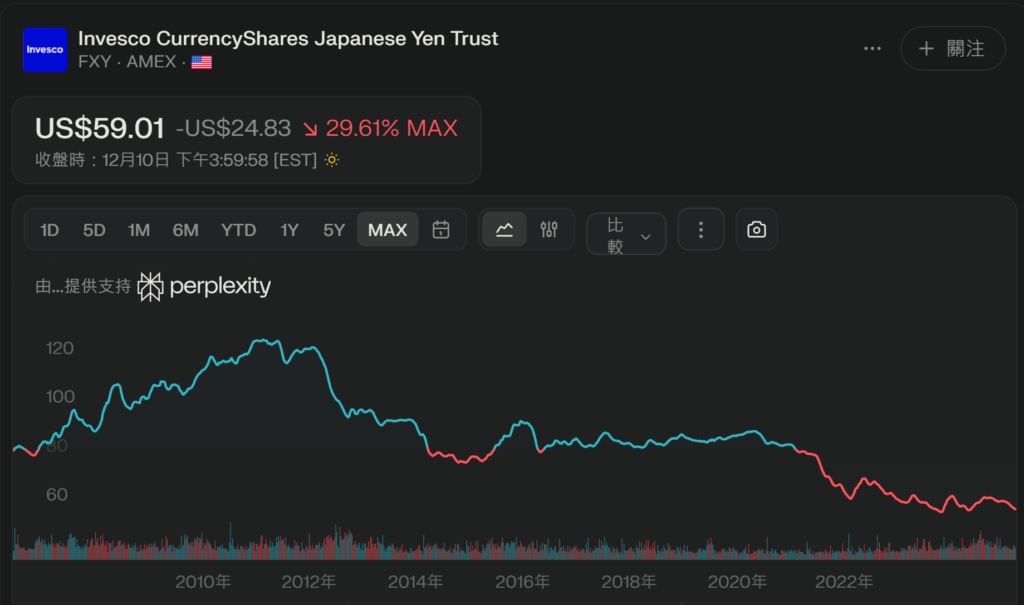The image size is (1024, 605).
Task: Switch to line chart view
Action: 504,230
